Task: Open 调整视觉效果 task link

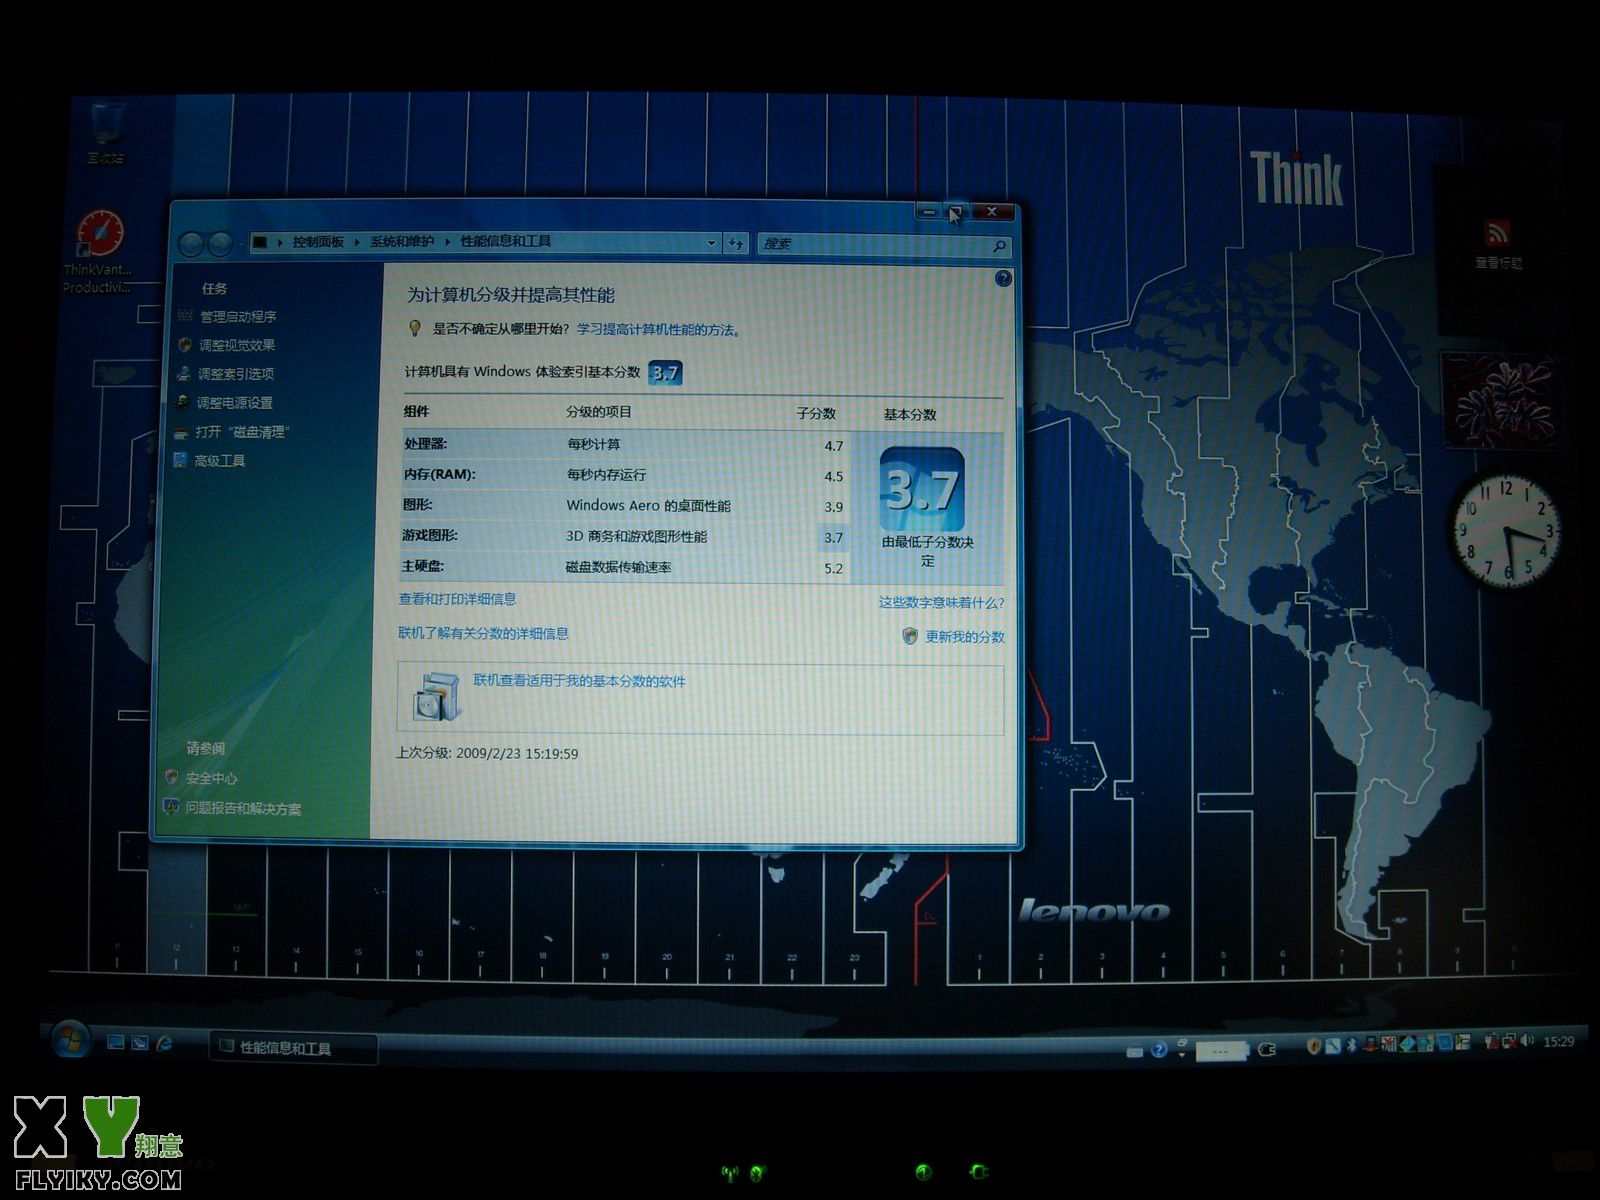Action: (236, 345)
